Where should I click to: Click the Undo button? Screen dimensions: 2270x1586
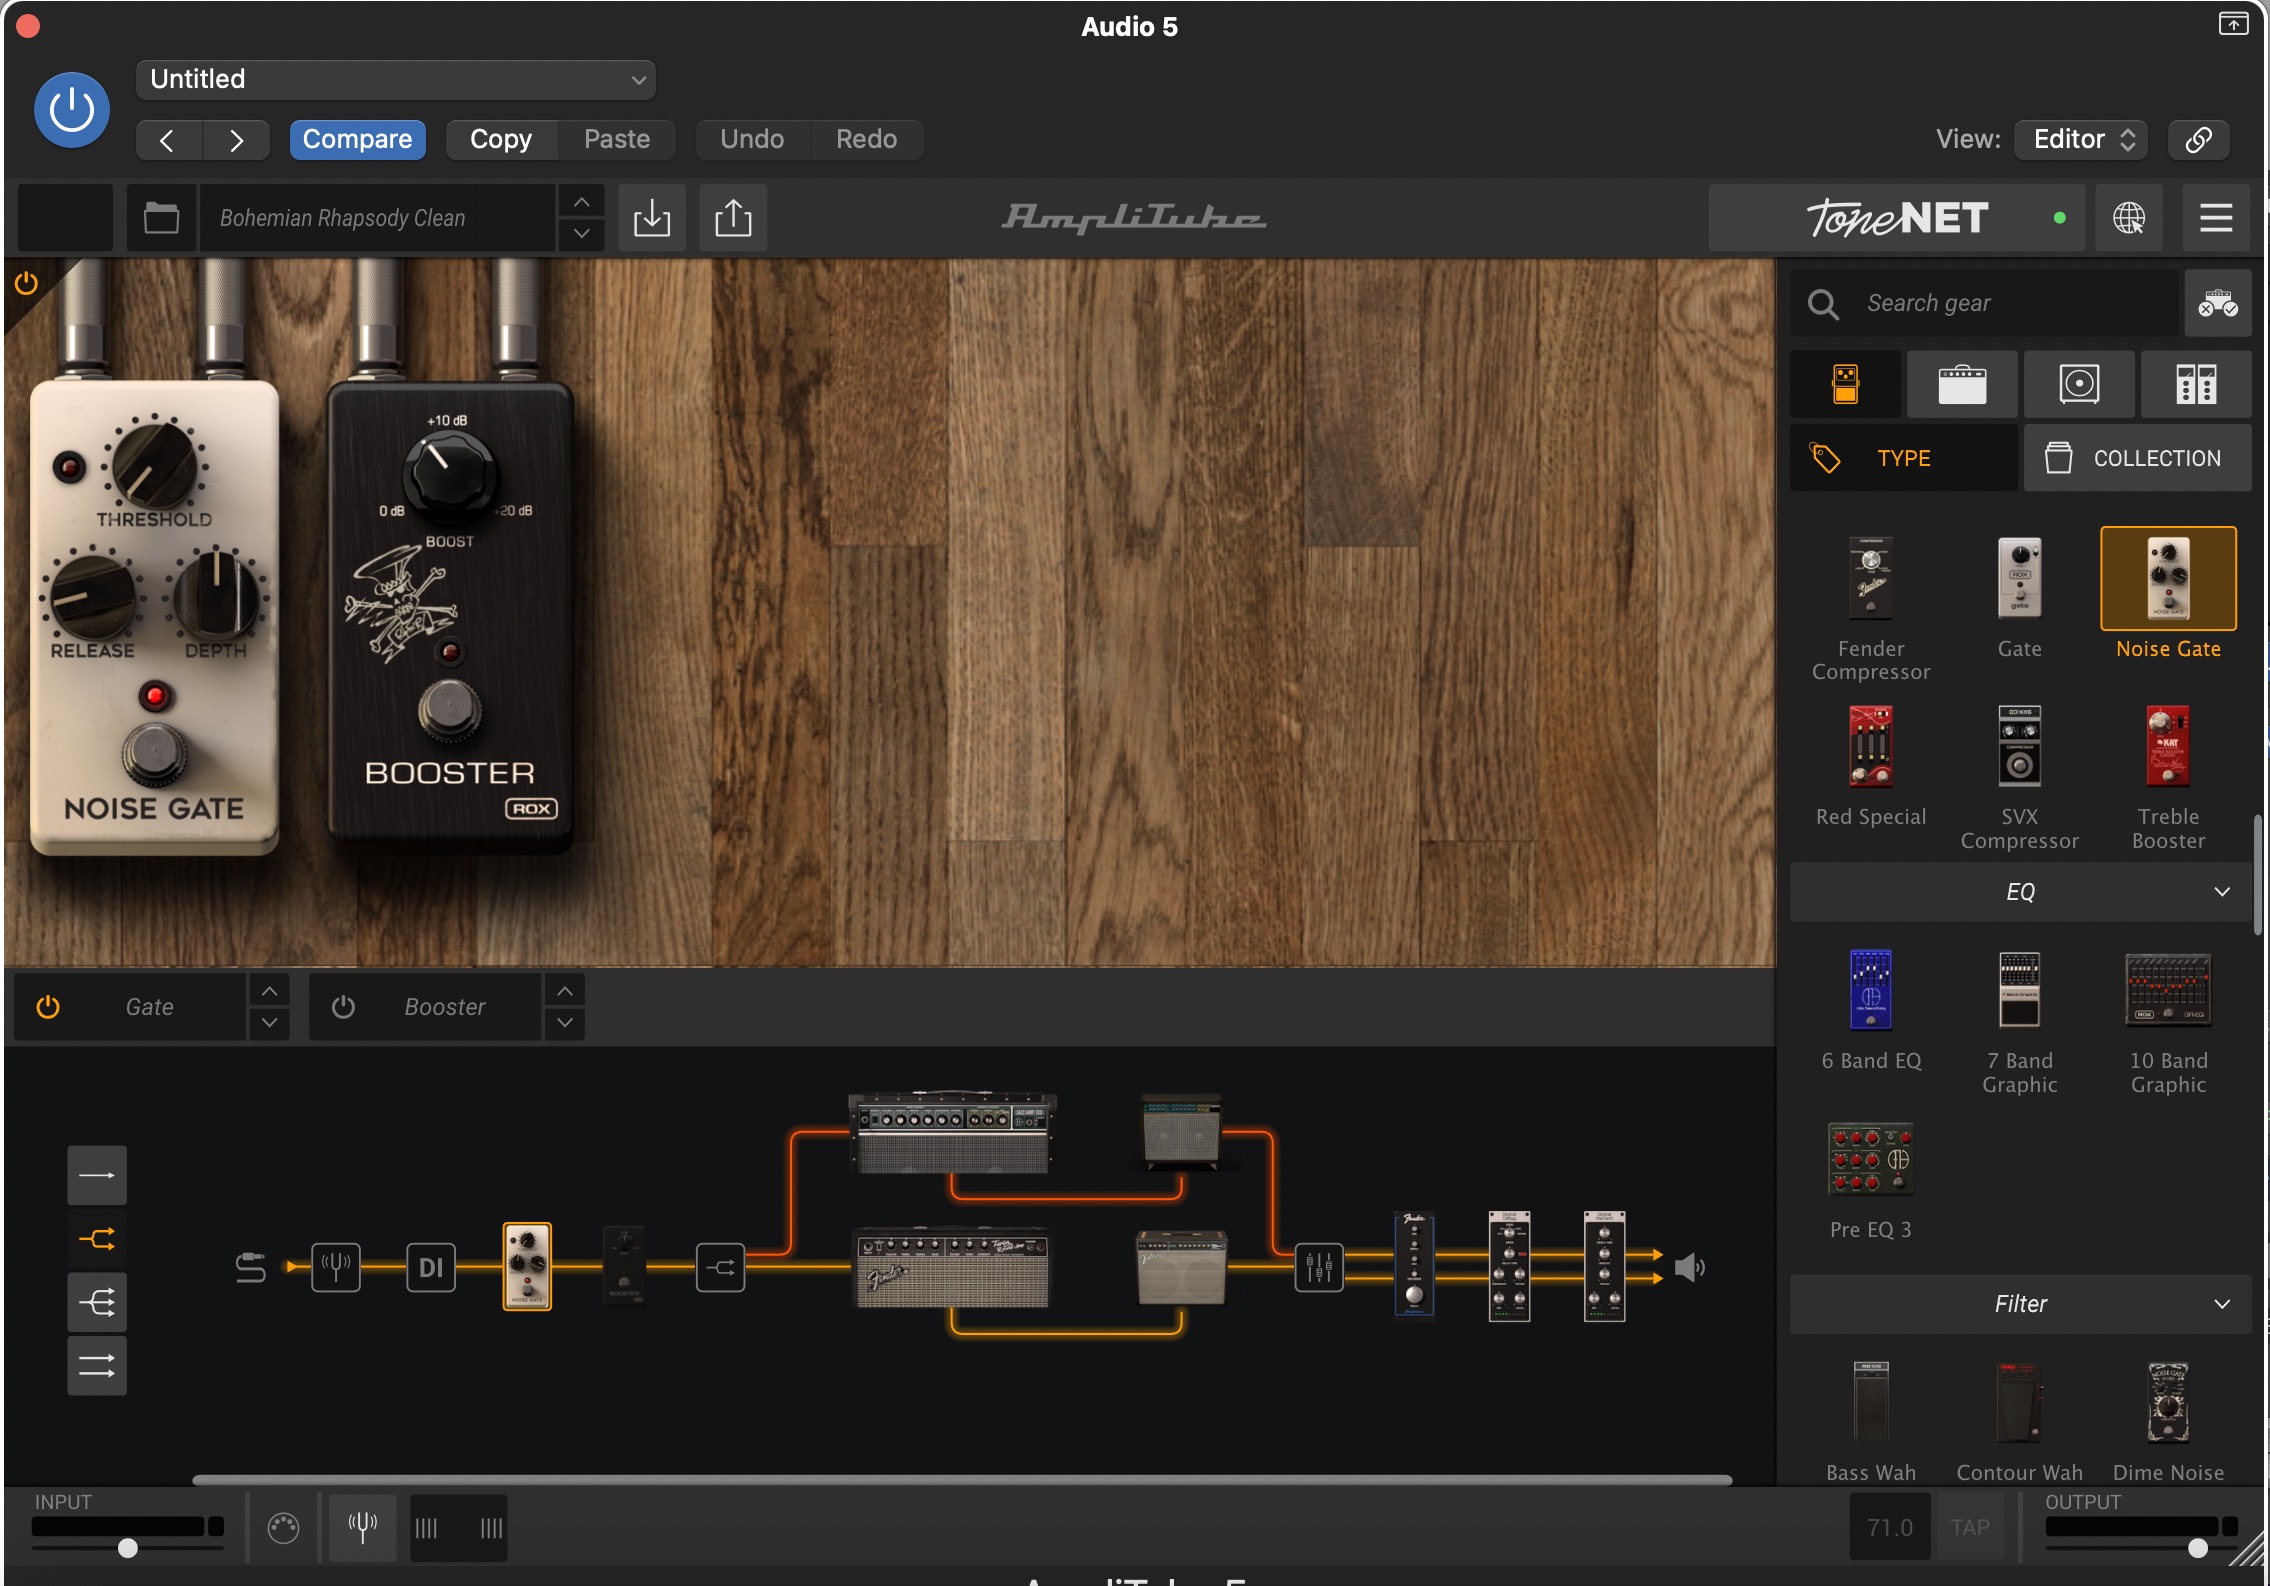click(752, 140)
